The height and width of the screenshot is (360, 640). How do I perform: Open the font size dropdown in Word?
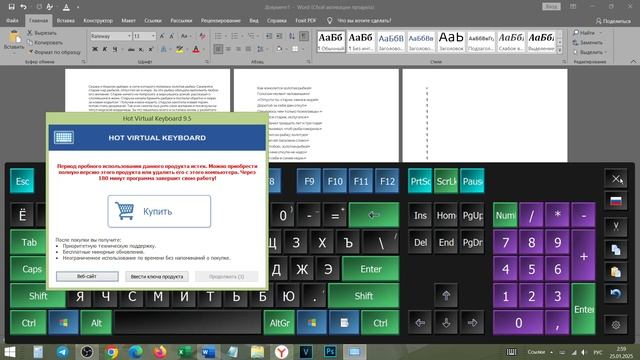point(153,36)
